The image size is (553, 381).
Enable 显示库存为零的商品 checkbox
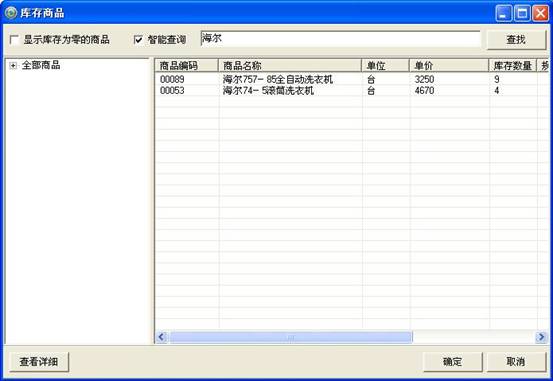pos(14,40)
